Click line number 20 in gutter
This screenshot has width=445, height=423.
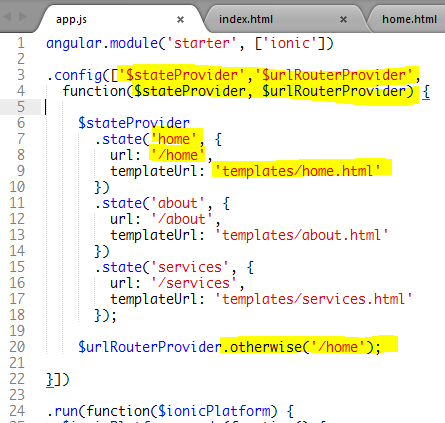[x=17, y=347]
